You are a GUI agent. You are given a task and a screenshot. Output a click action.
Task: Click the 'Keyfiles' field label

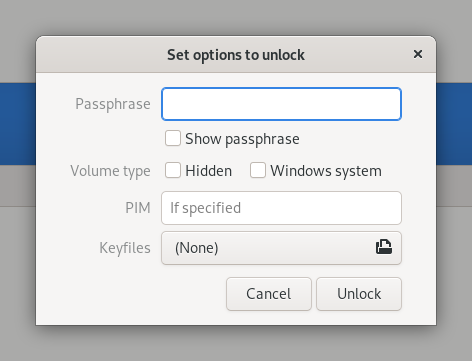click(125, 248)
